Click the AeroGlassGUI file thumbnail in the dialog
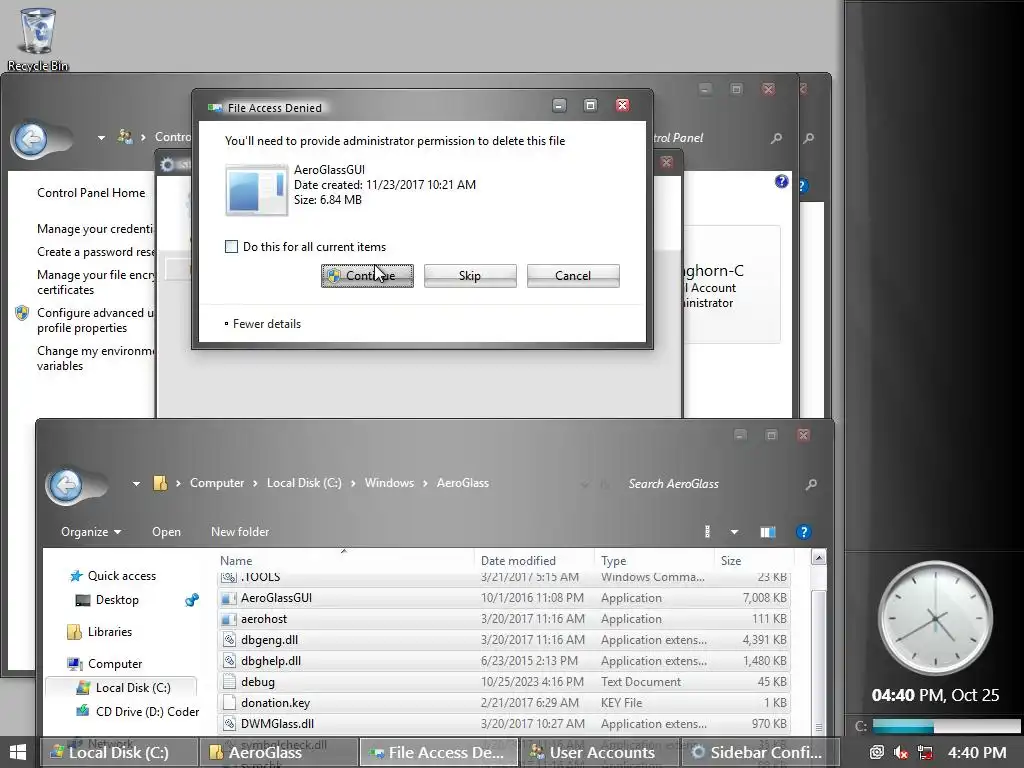Viewport: 1024px width, 768px height. point(257,190)
